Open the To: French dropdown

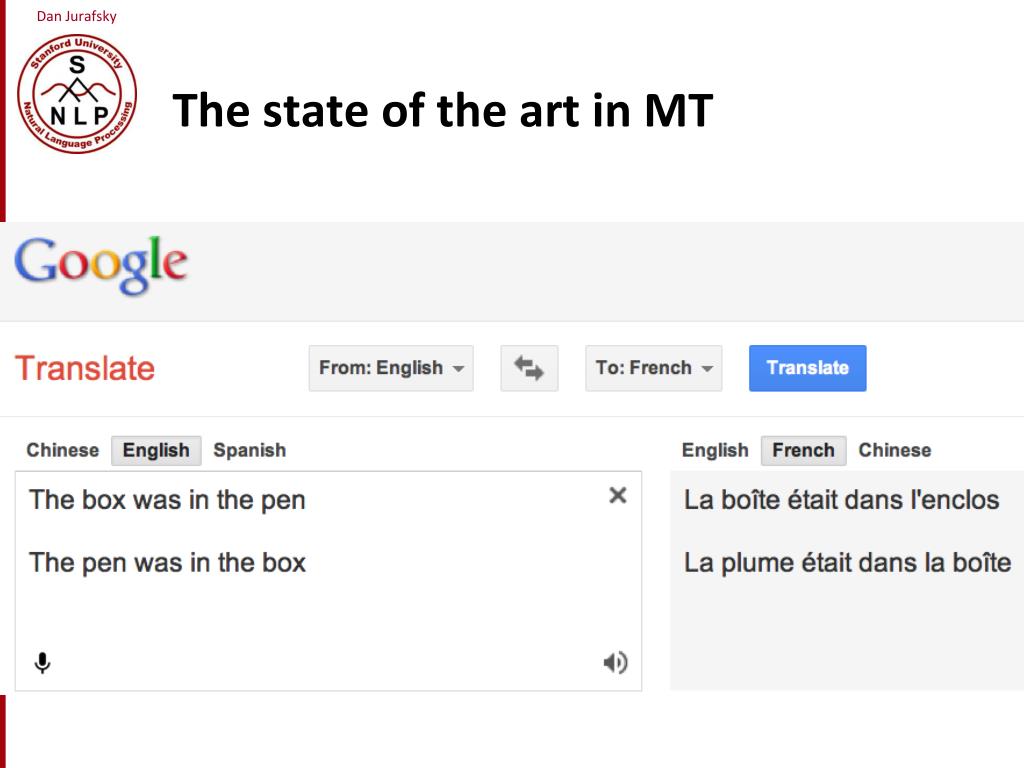654,368
